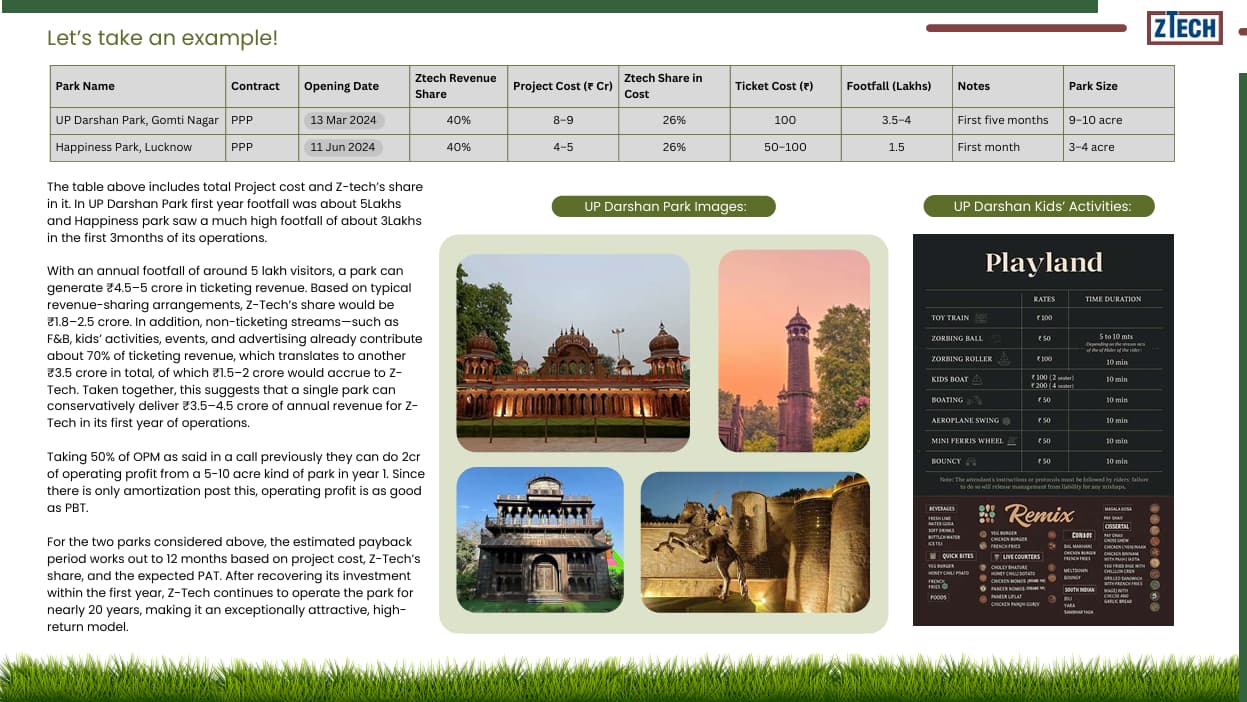The height and width of the screenshot is (702, 1247).
Task: Open the horse rider statue photo
Action: 755,542
